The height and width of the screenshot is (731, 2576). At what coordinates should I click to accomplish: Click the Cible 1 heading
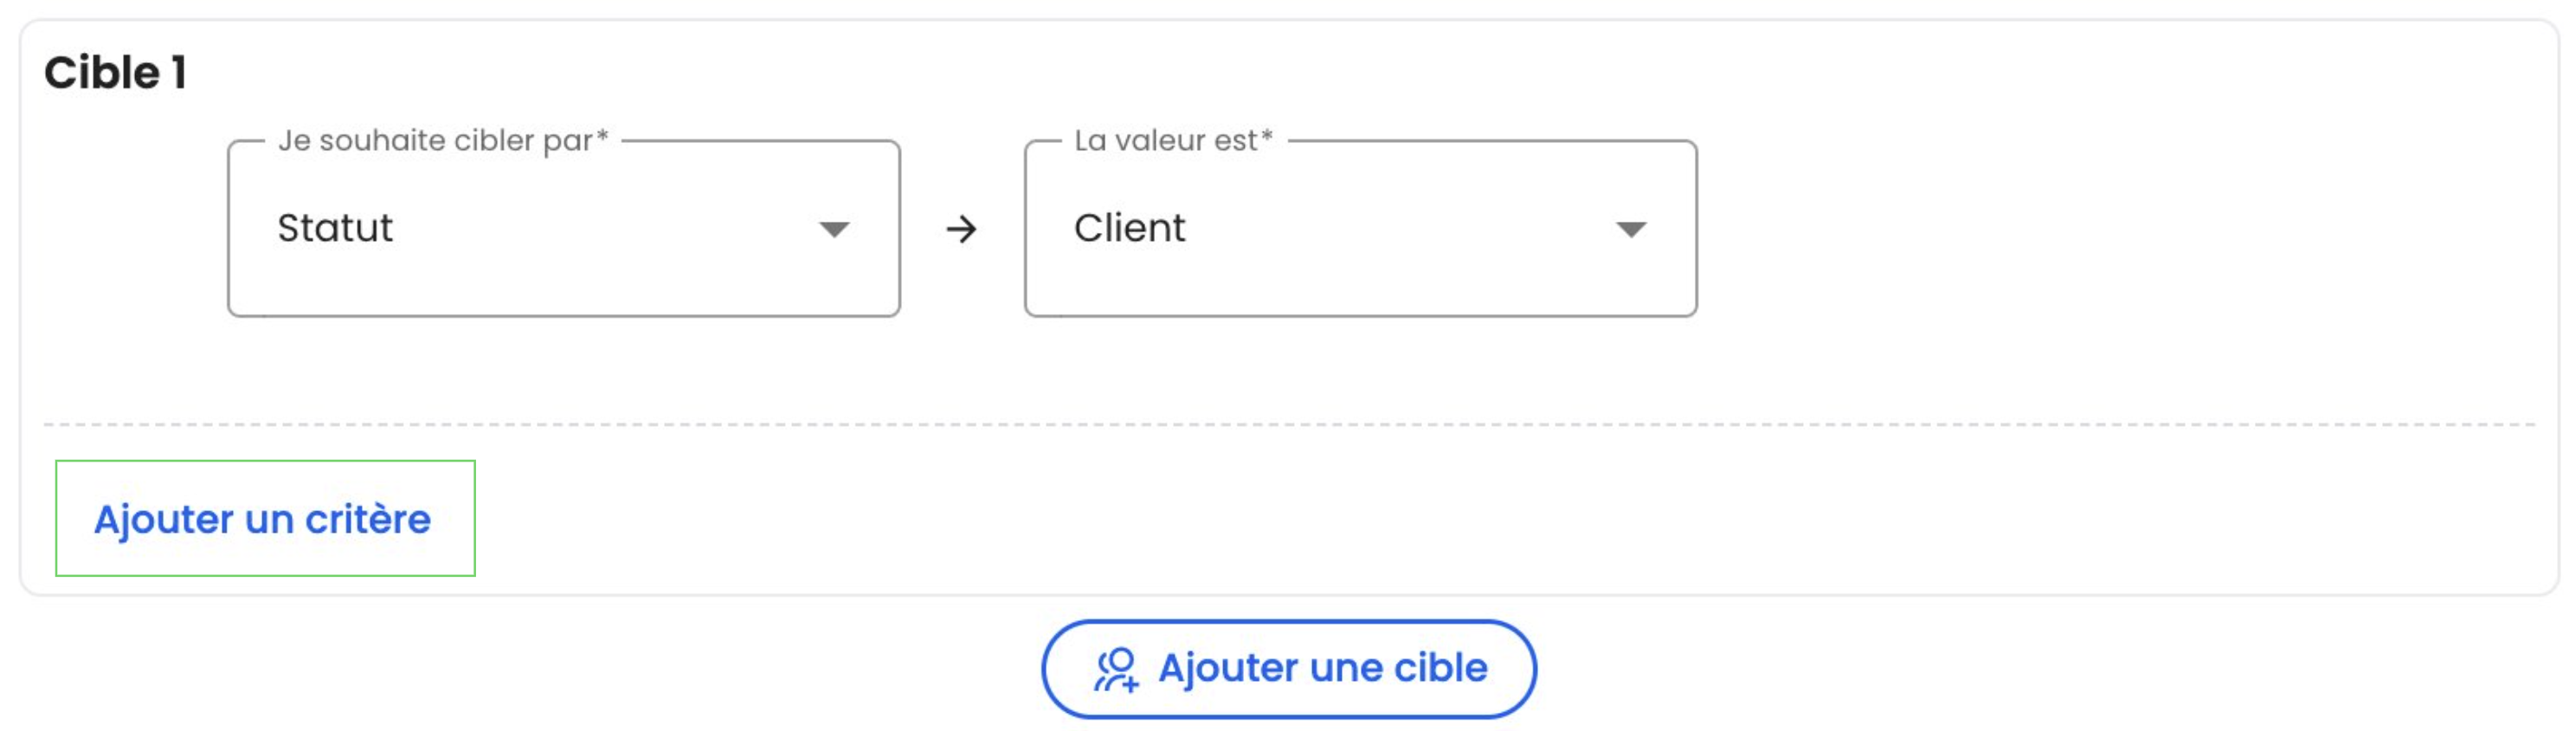[115, 73]
